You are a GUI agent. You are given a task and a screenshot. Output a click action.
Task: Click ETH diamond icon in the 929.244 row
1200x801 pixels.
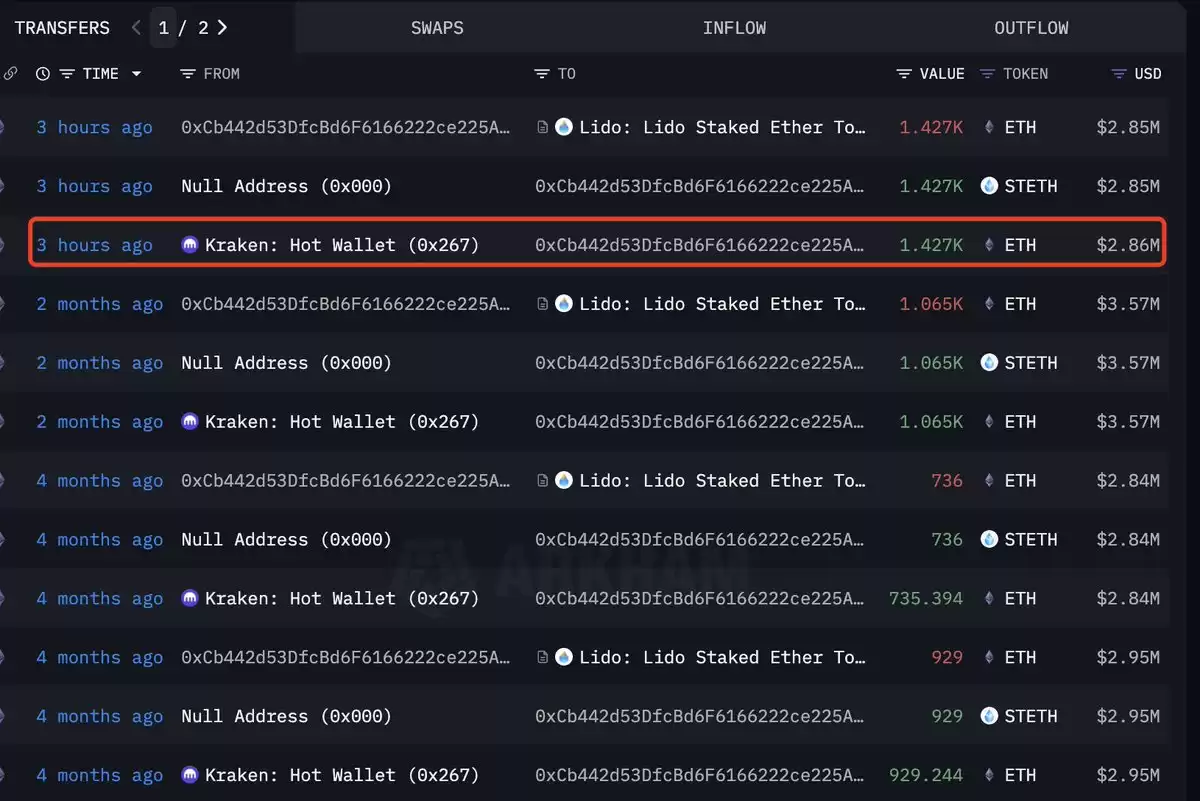(x=990, y=775)
